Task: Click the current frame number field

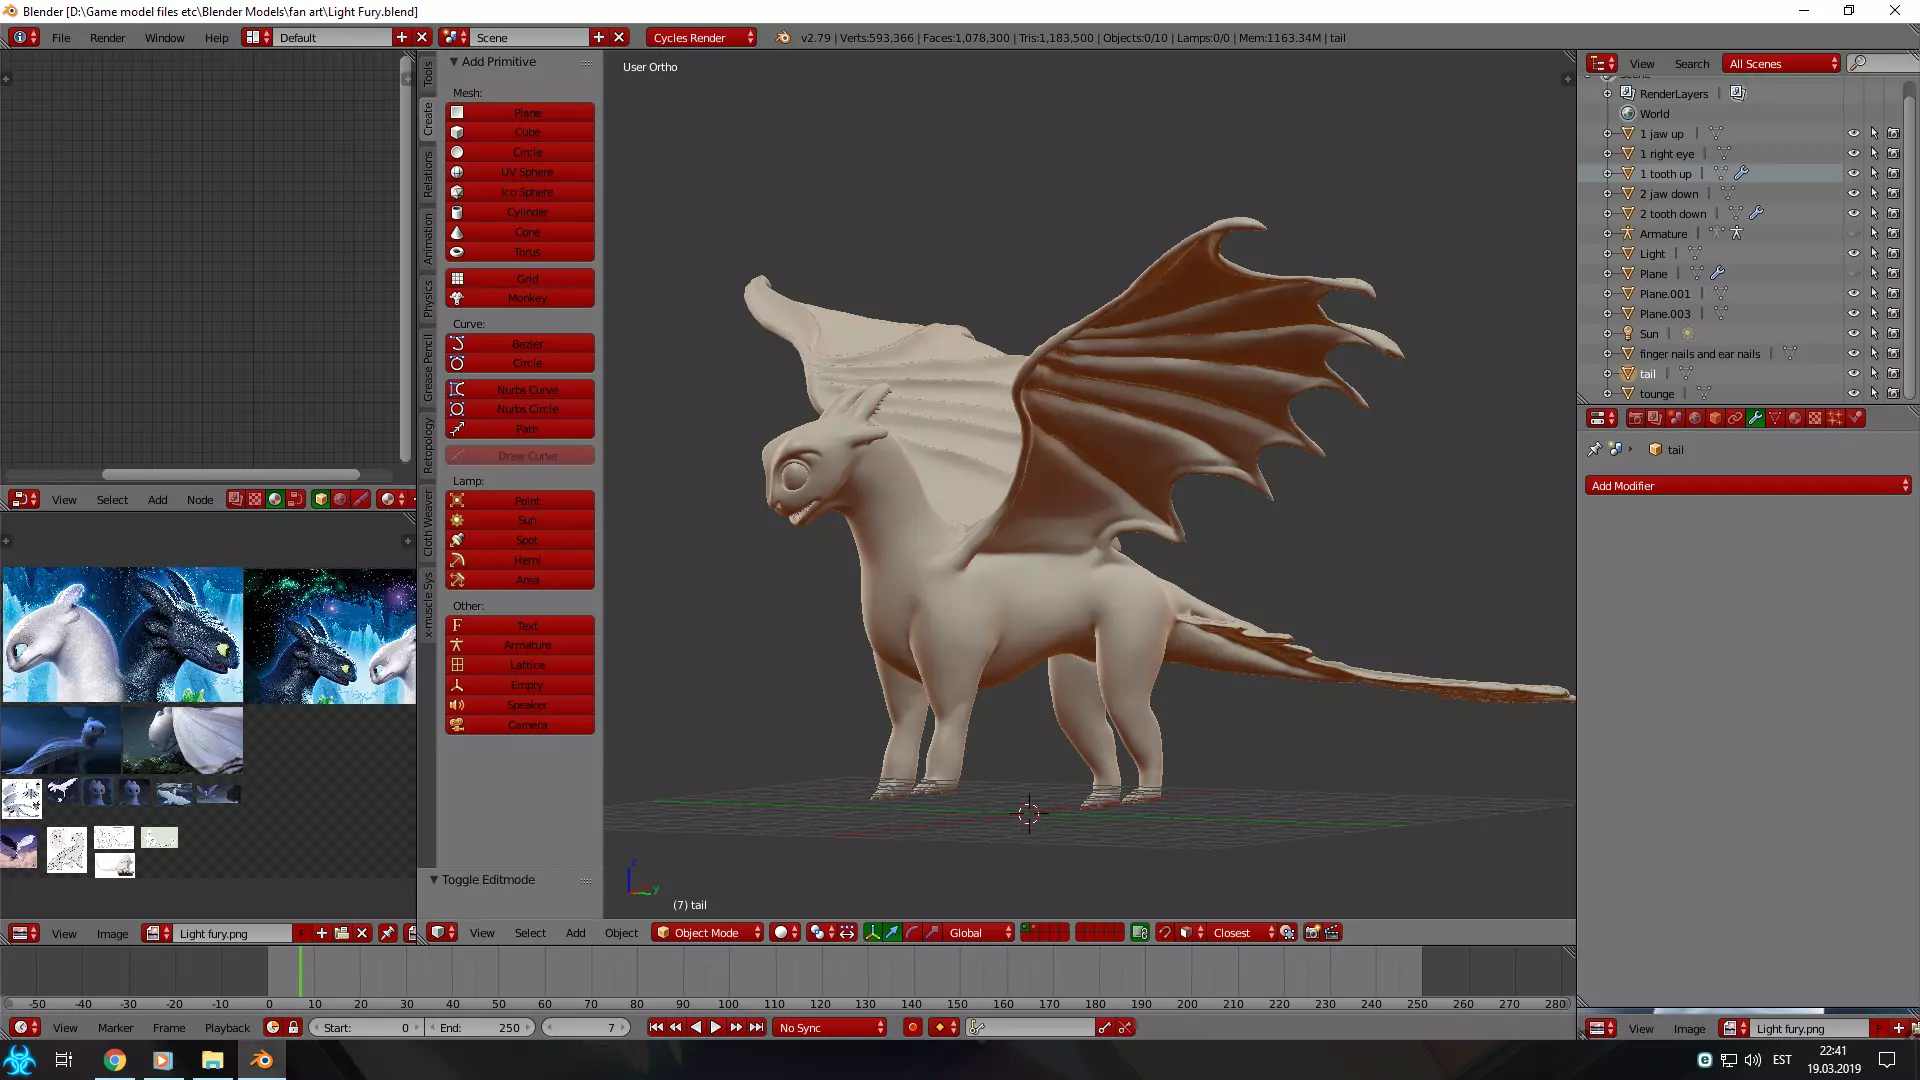Action: pos(586,1027)
